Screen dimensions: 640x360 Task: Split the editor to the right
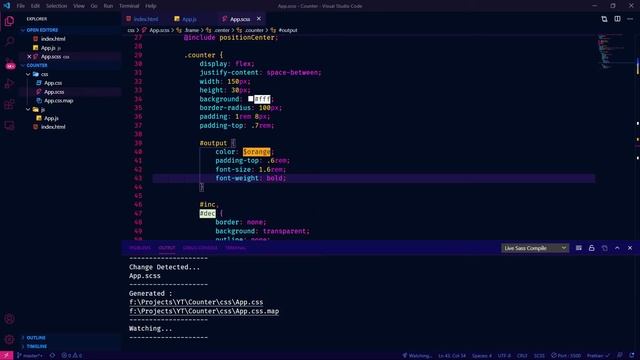(617, 19)
